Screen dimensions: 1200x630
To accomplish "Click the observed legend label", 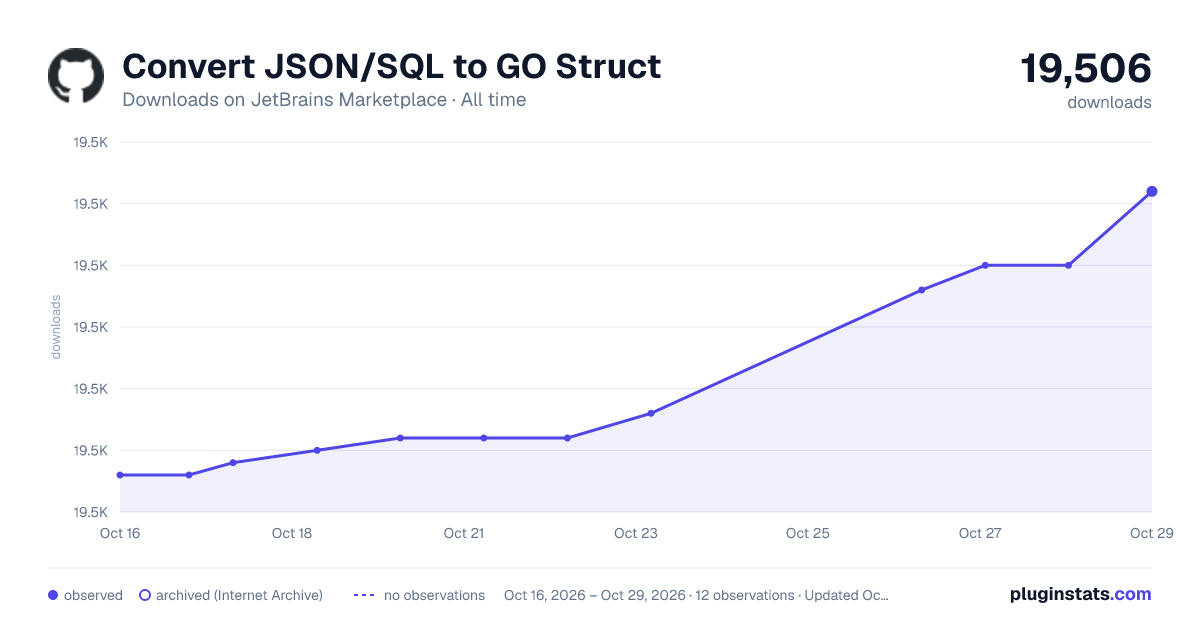I will (93, 595).
